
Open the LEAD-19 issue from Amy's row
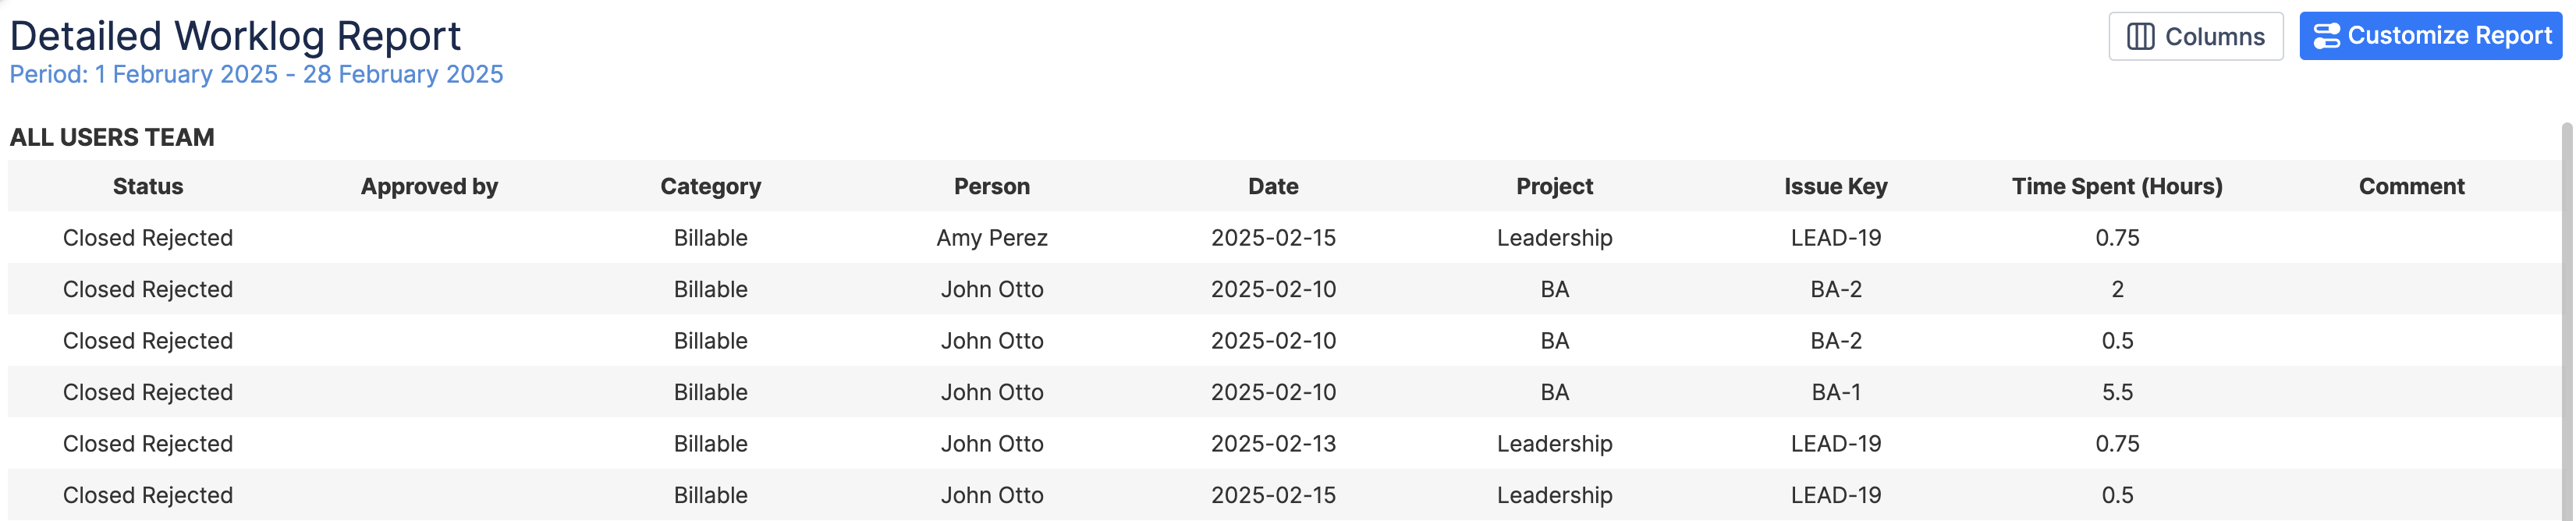pyautogui.click(x=1834, y=238)
